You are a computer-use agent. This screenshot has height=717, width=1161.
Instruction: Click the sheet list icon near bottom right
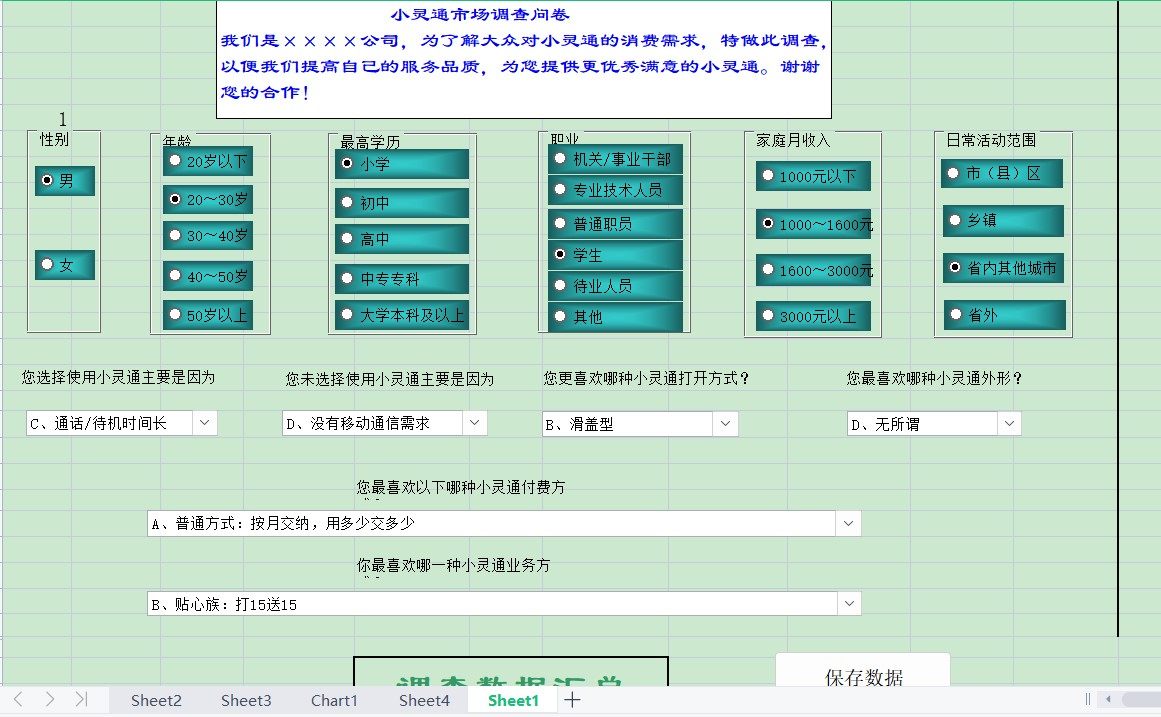(x=1087, y=700)
